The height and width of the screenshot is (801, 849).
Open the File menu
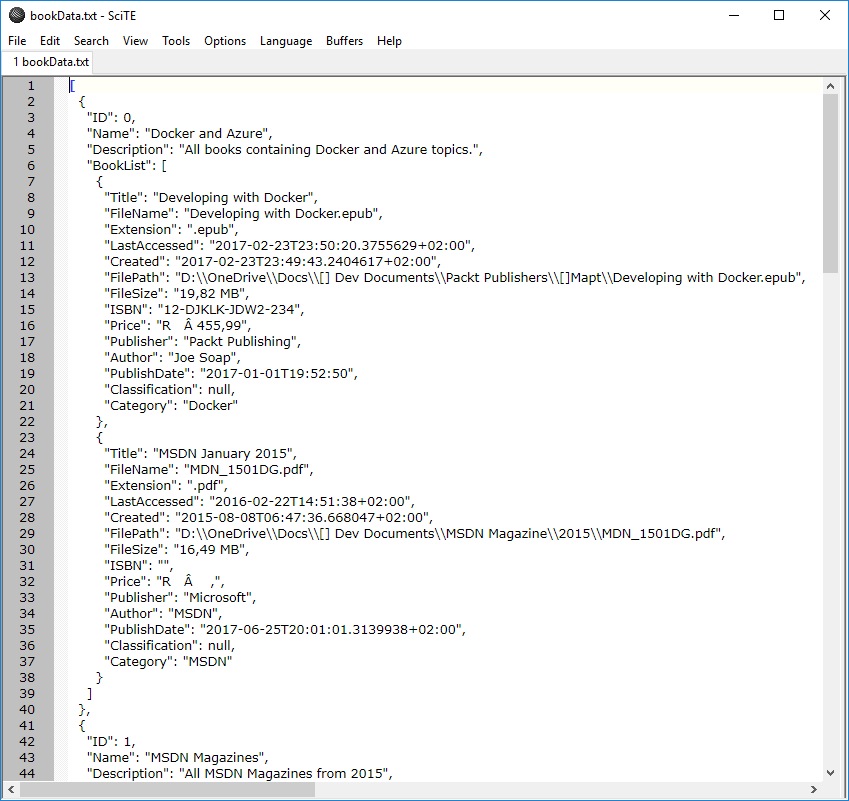17,41
